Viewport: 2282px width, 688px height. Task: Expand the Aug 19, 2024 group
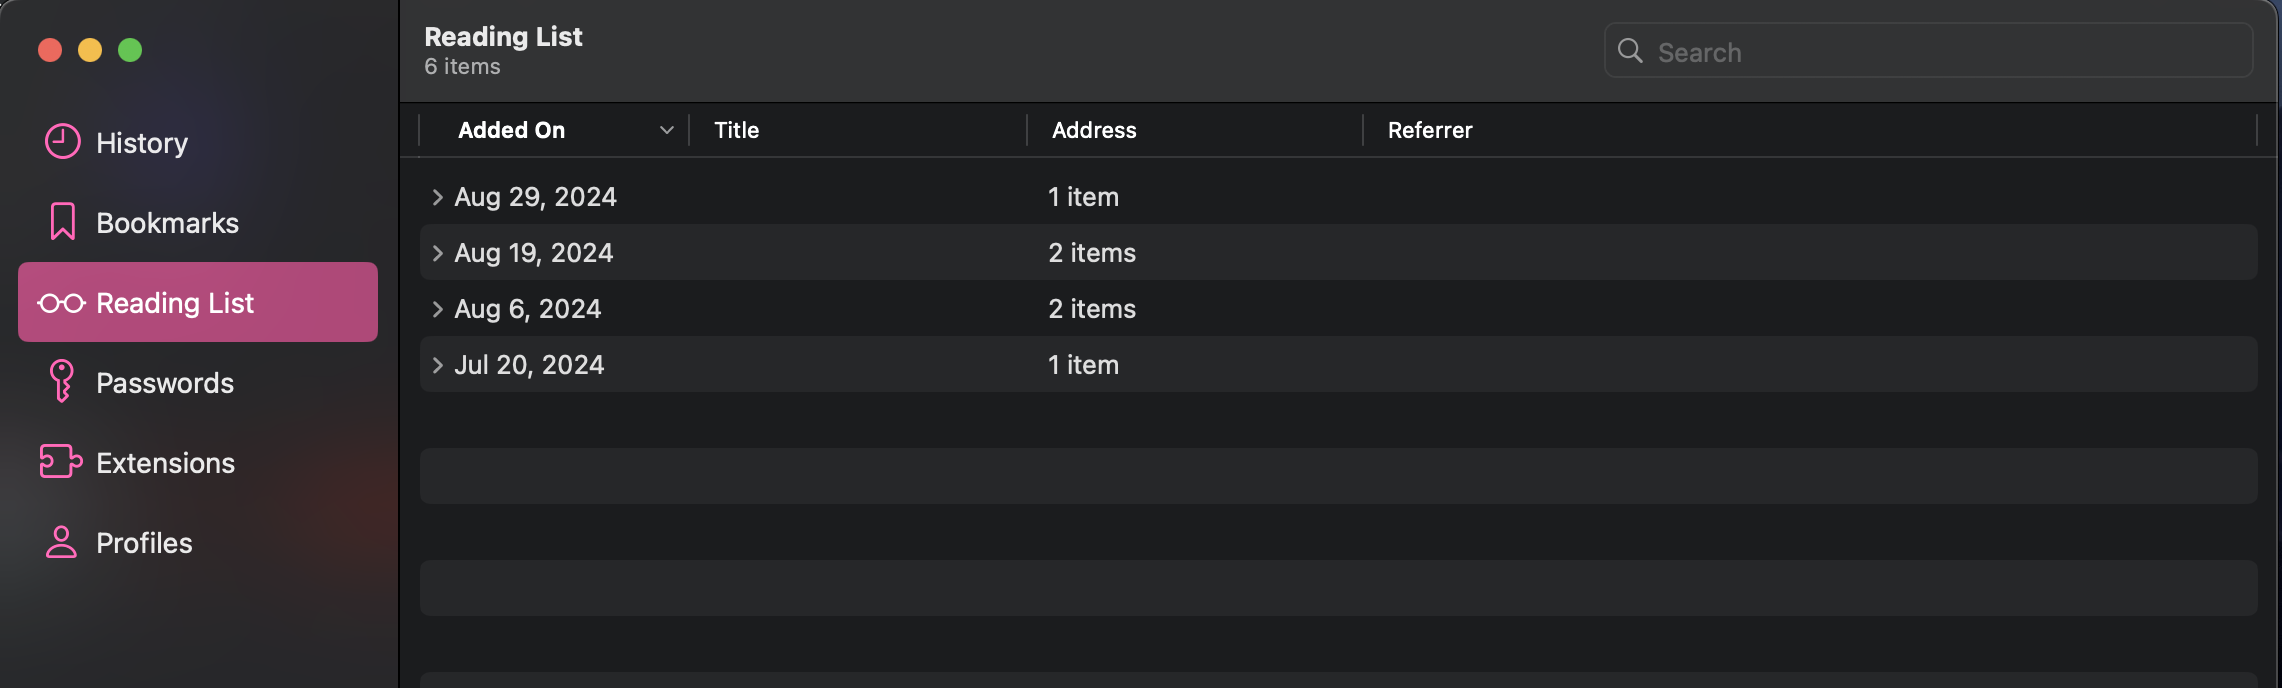coord(437,253)
